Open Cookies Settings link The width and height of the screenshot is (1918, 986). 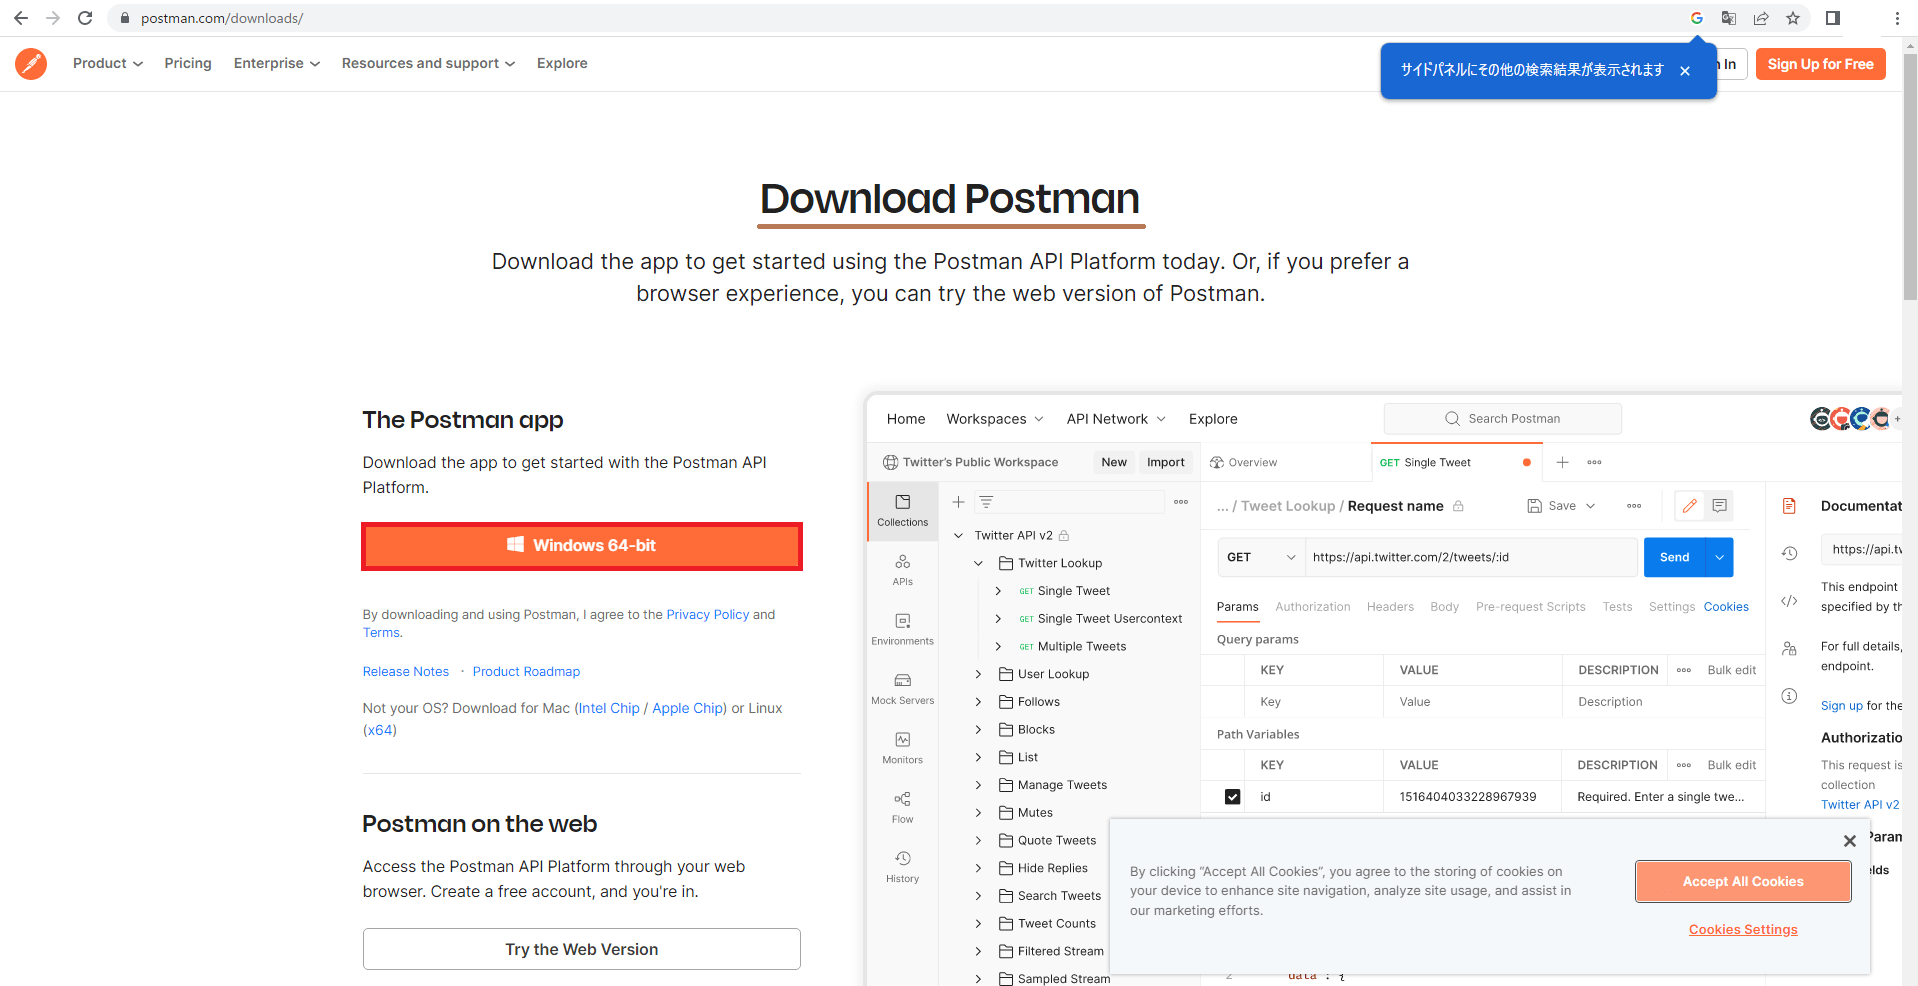point(1743,930)
